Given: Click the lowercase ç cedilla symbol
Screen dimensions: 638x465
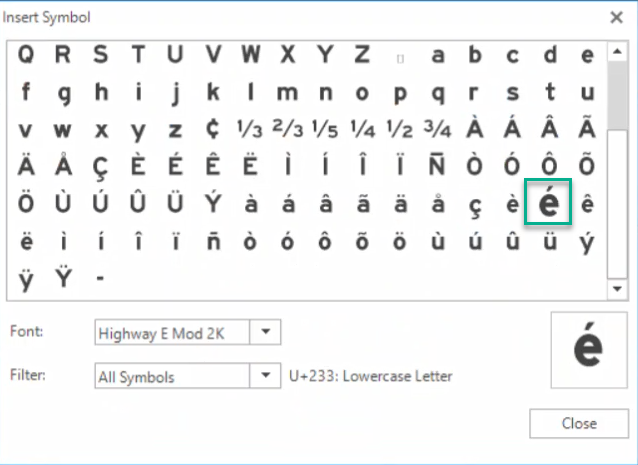Looking at the screenshot, I should click(x=475, y=203).
